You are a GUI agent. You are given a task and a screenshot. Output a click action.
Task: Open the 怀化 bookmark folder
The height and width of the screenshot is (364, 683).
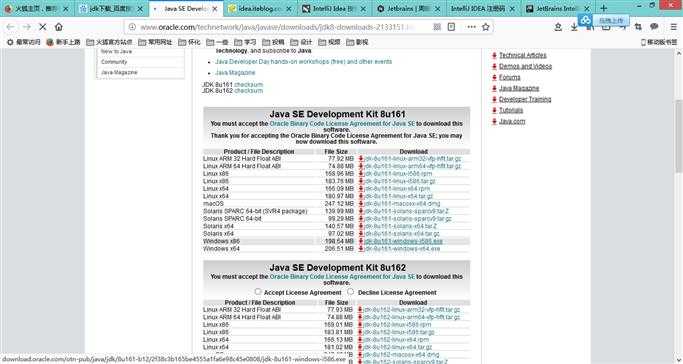189,42
